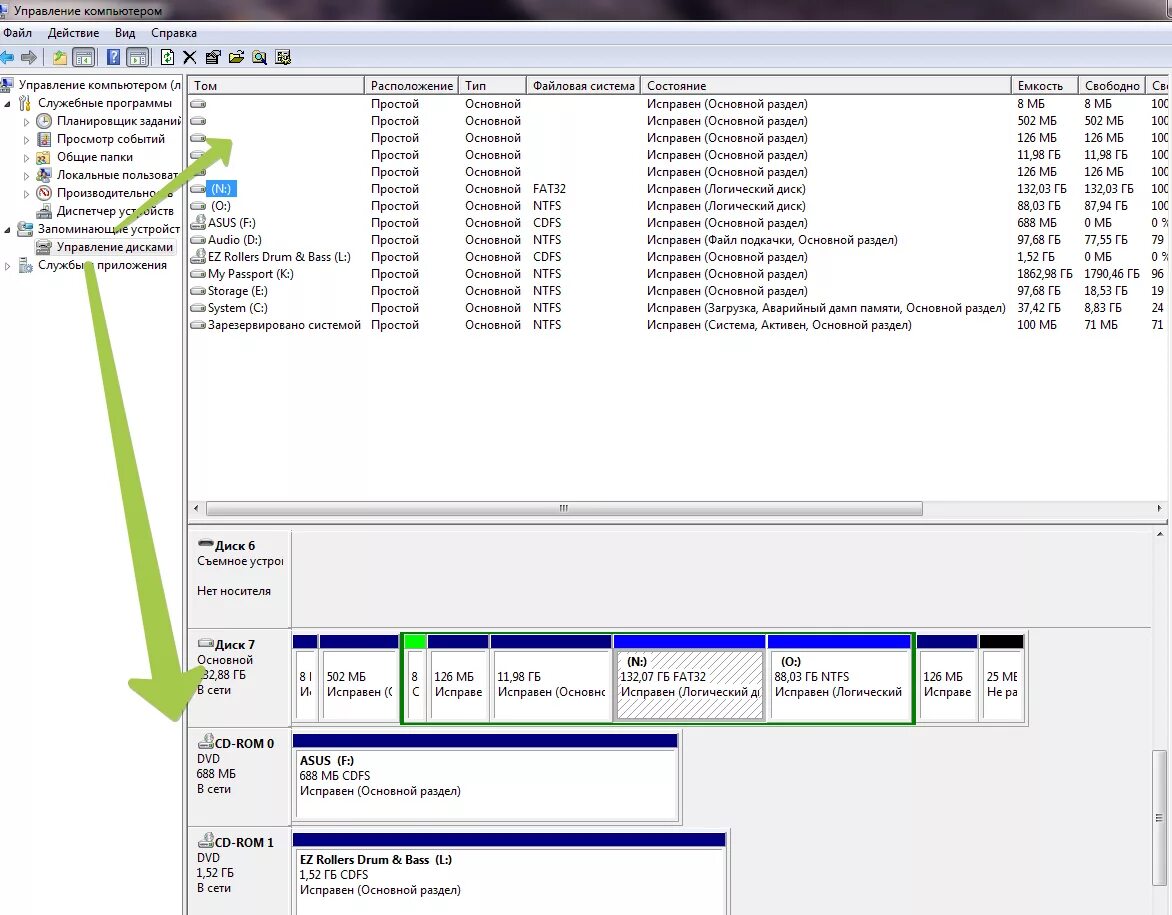
Task: Expand the Общие папки node
Action: (x=26, y=157)
